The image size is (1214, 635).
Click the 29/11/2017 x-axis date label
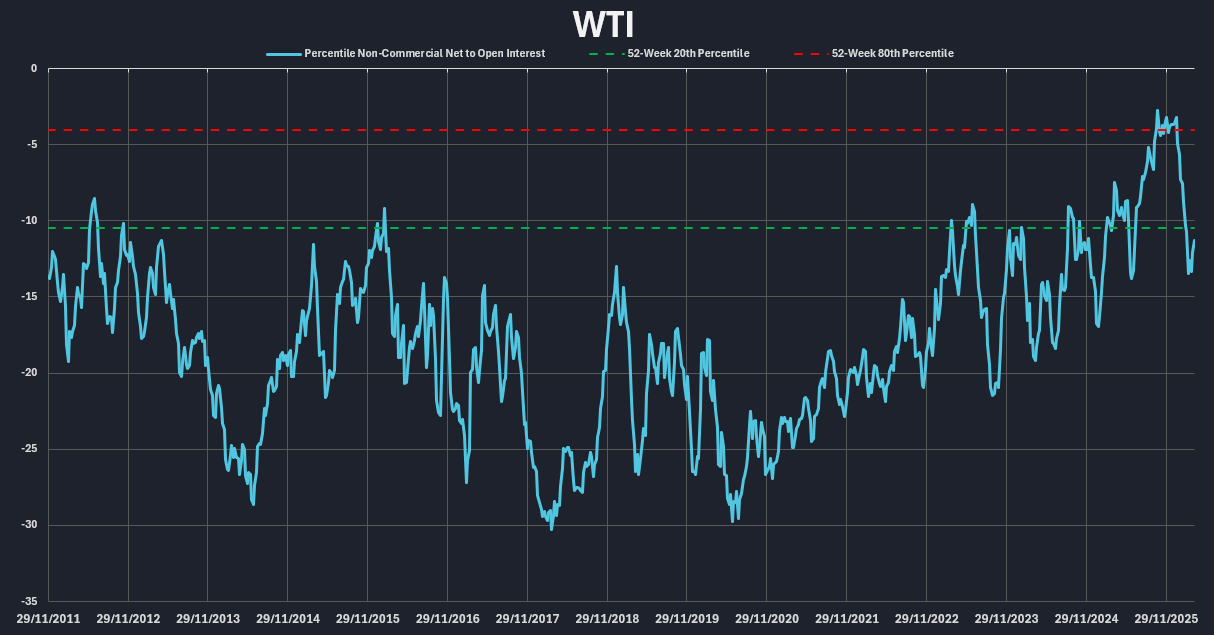pos(527,619)
